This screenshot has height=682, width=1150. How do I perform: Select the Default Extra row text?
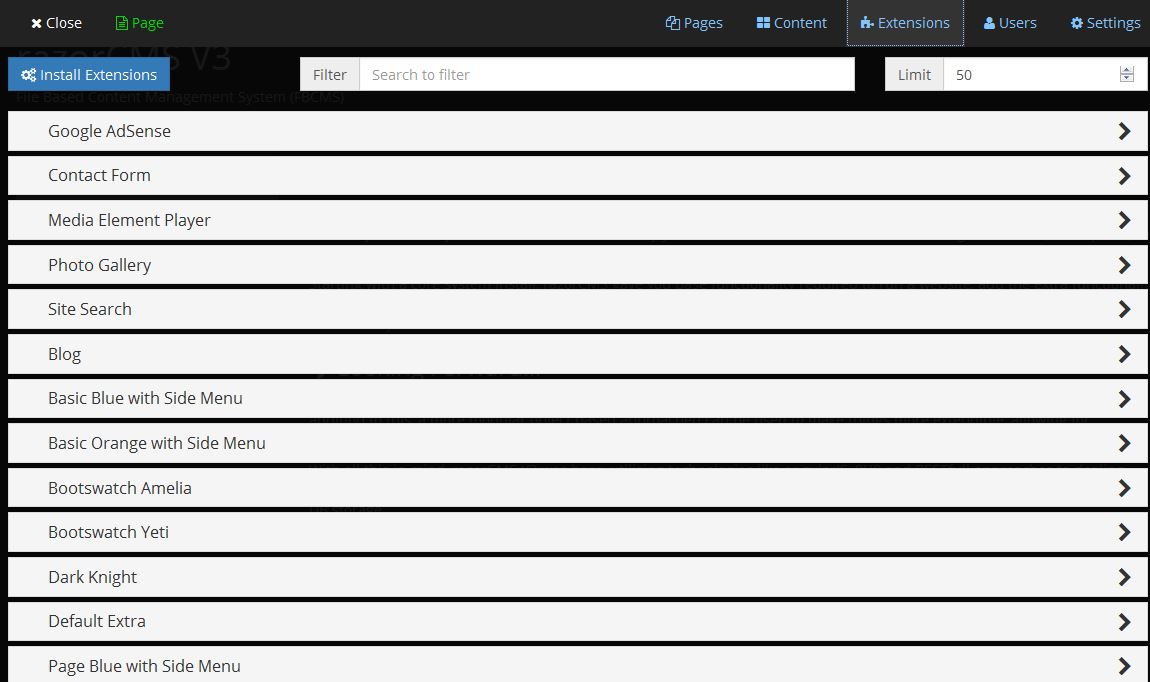click(x=97, y=621)
